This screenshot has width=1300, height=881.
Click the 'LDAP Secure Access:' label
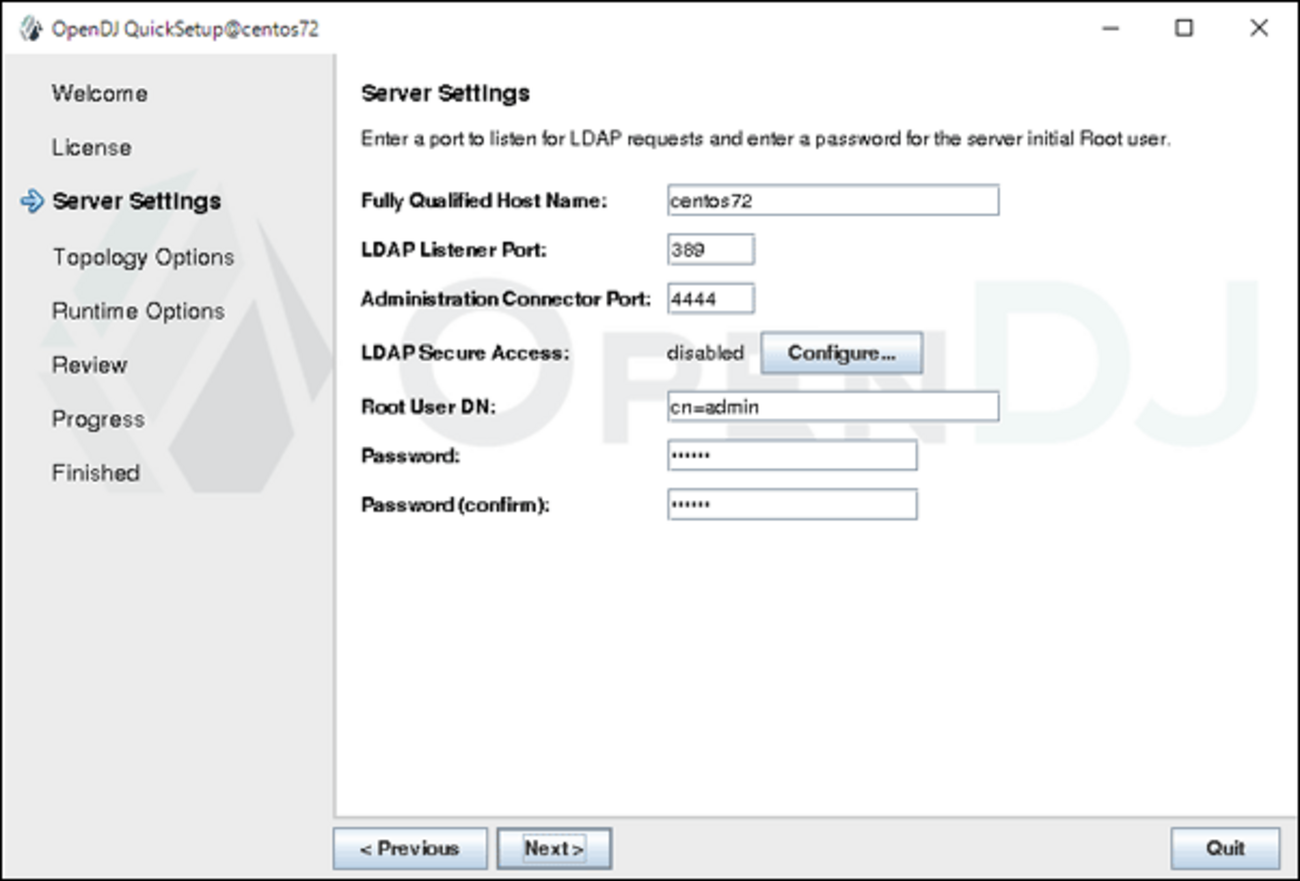pyautogui.click(x=464, y=353)
